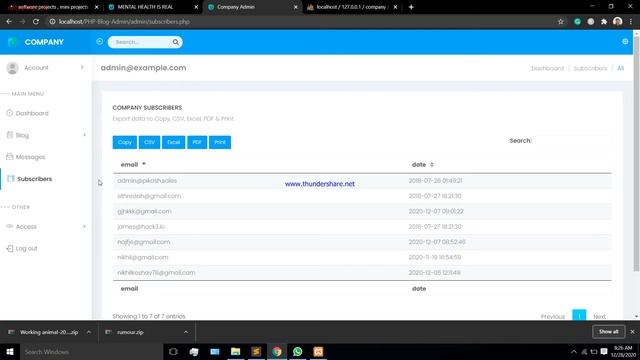Click the browser back arrow
Viewport: 640px width, 360px height.
click(x=9, y=22)
